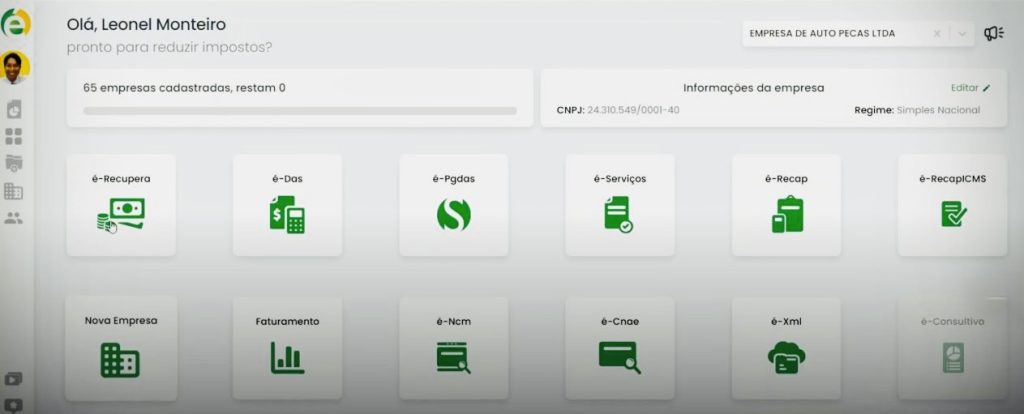Open the é-Consultiva report icon
1024x414 pixels.
coord(953,358)
